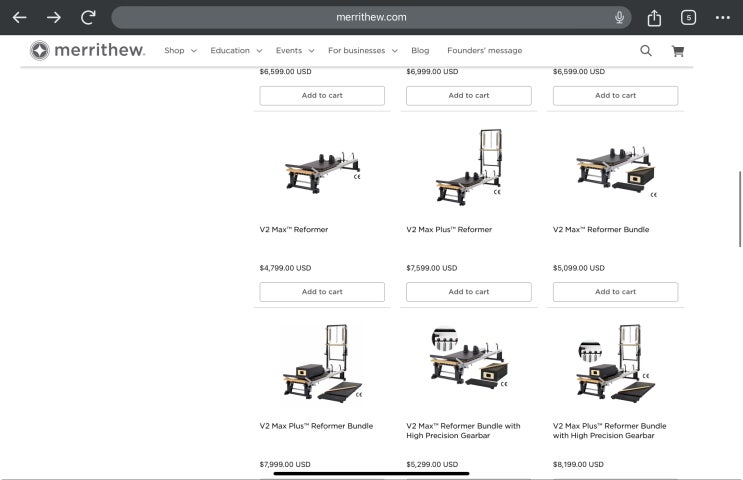This screenshot has height=480, width=743.
Task: Reload the page with the refresh icon
Action: tap(88, 18)
